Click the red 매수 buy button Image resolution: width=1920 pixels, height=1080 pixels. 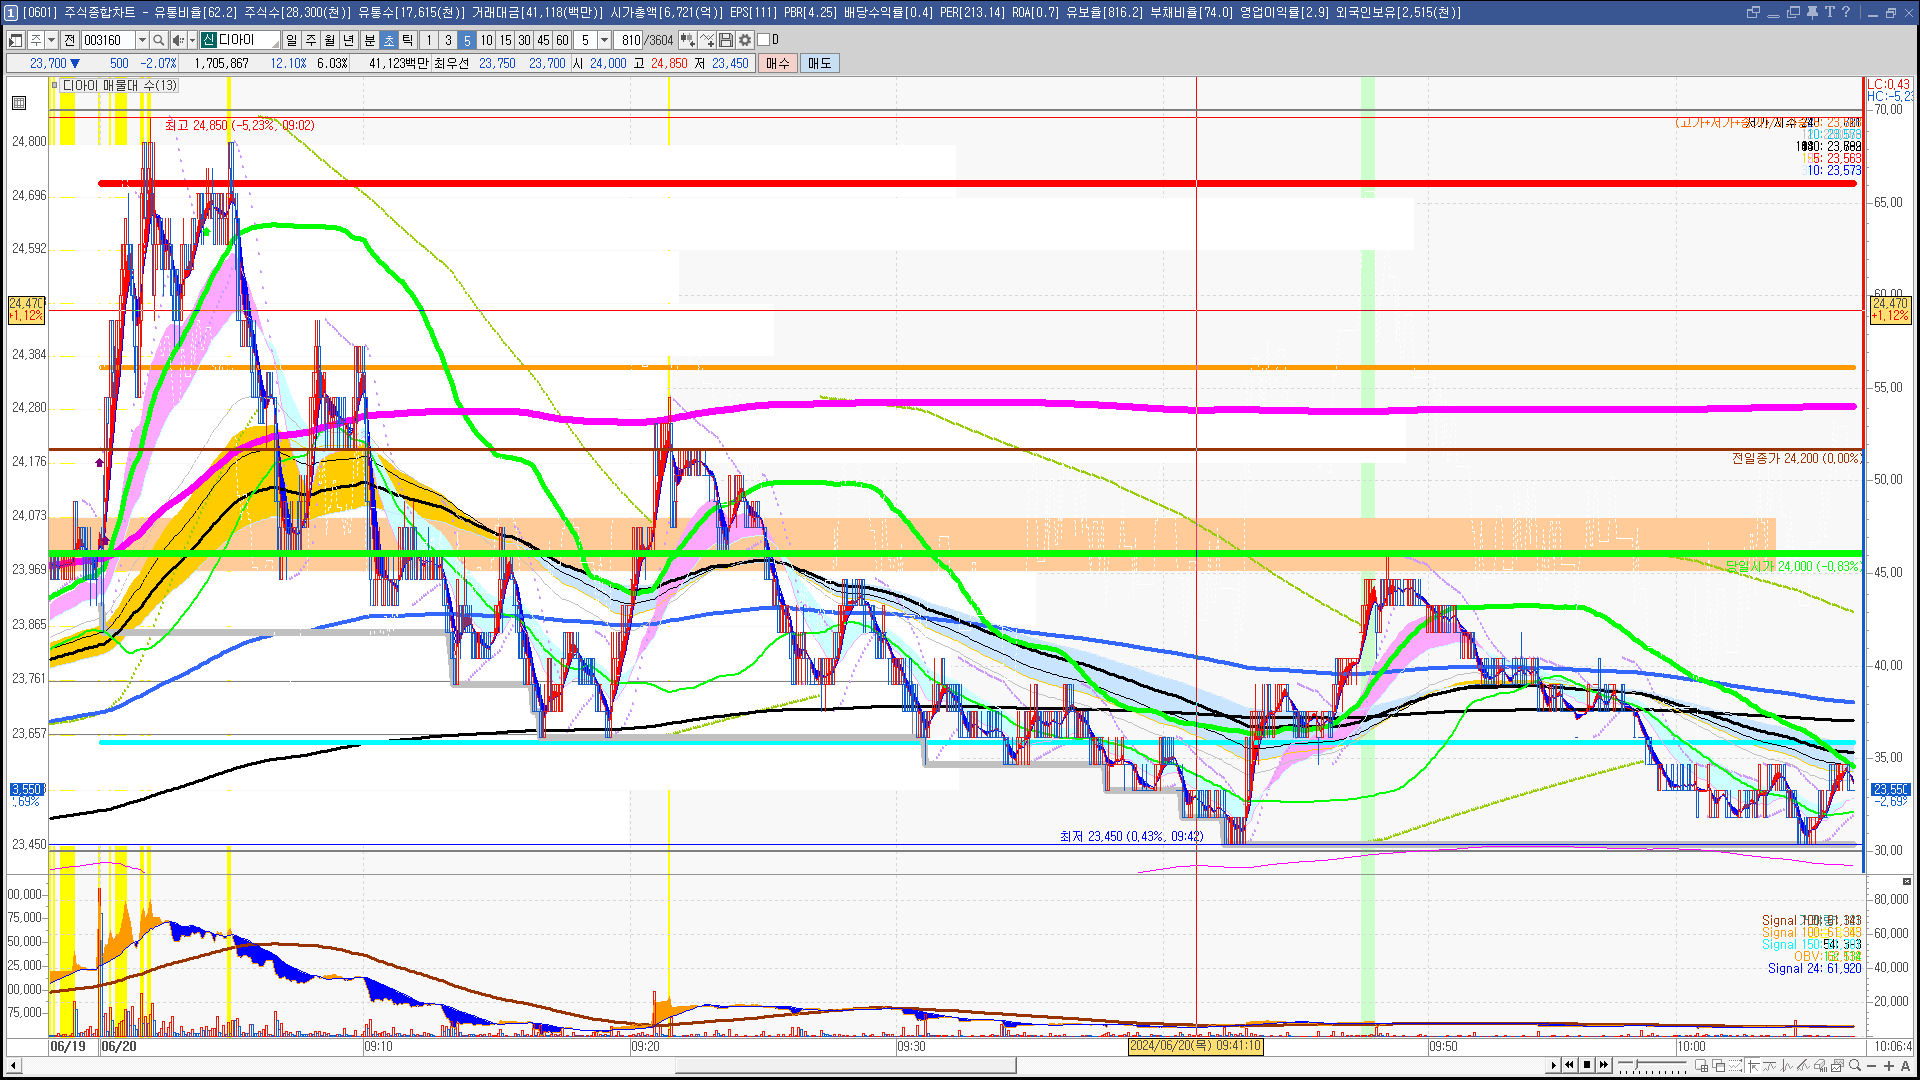(x=778, y=63)
